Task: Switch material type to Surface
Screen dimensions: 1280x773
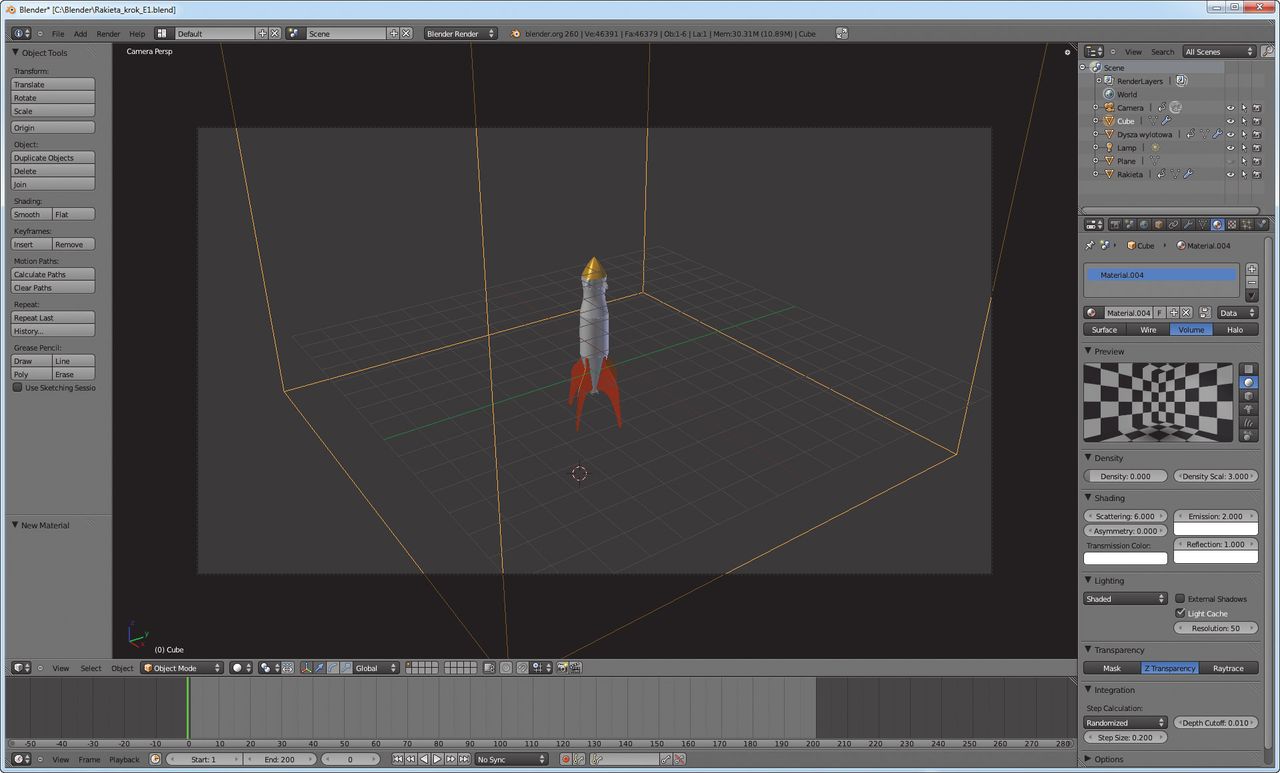Action: (1104, 329)
